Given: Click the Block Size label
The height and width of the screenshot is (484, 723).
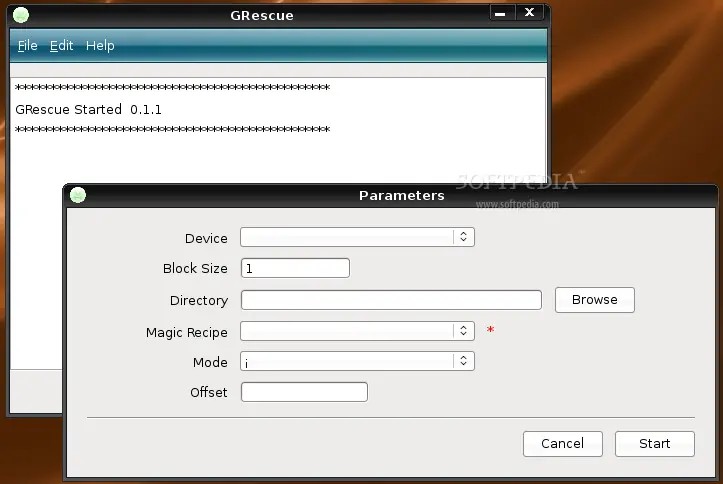Looking at the screenshot, I should [195, 268].
